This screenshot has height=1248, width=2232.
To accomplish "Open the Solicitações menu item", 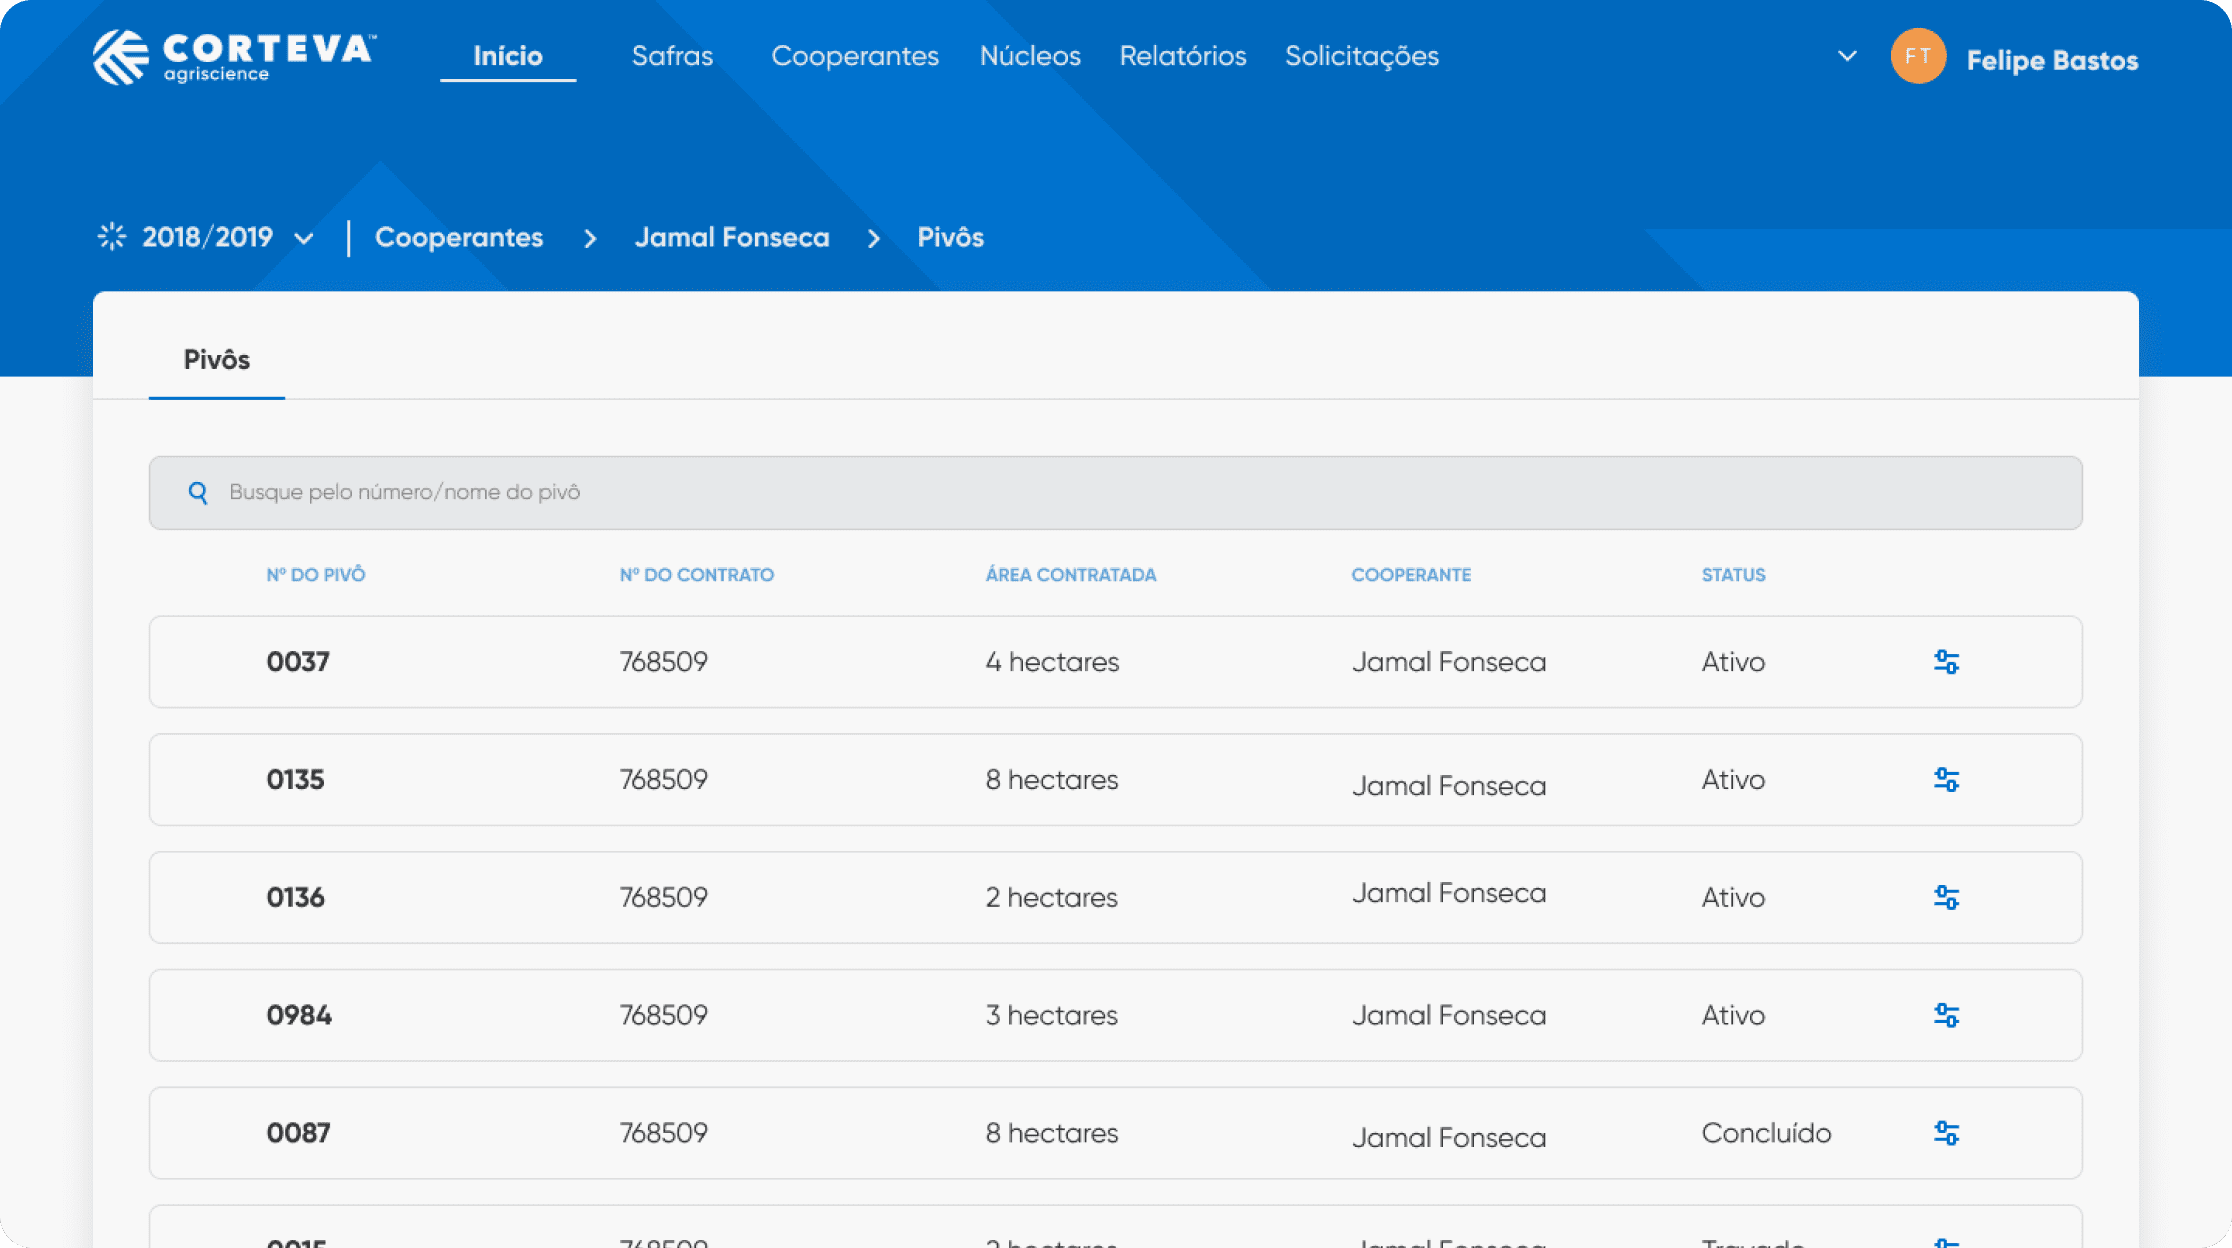I will 1361,56.
